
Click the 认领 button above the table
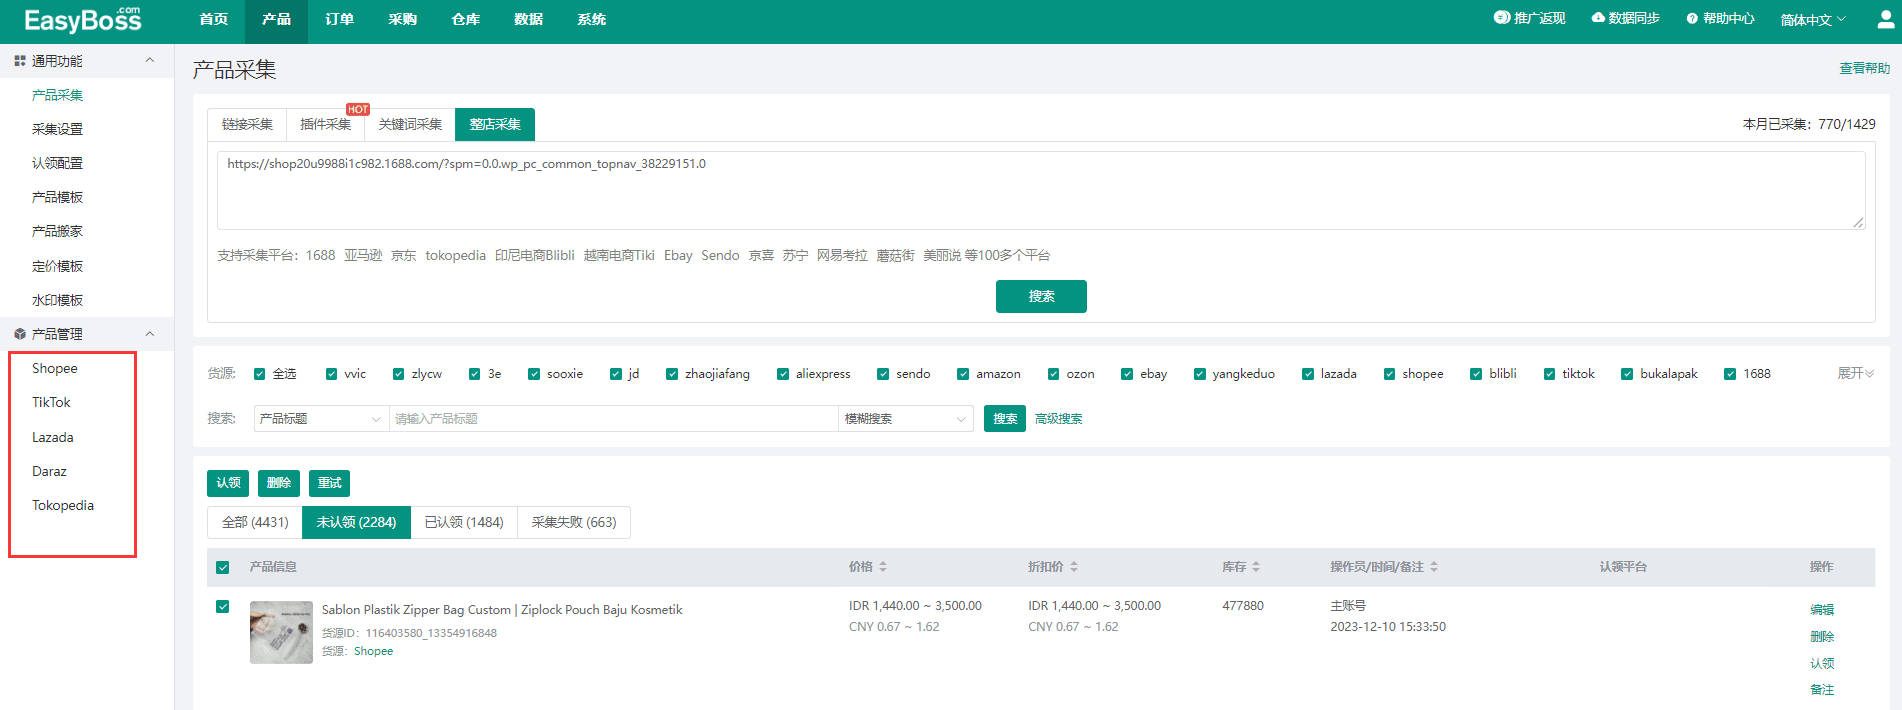click(x=228, y=483)
